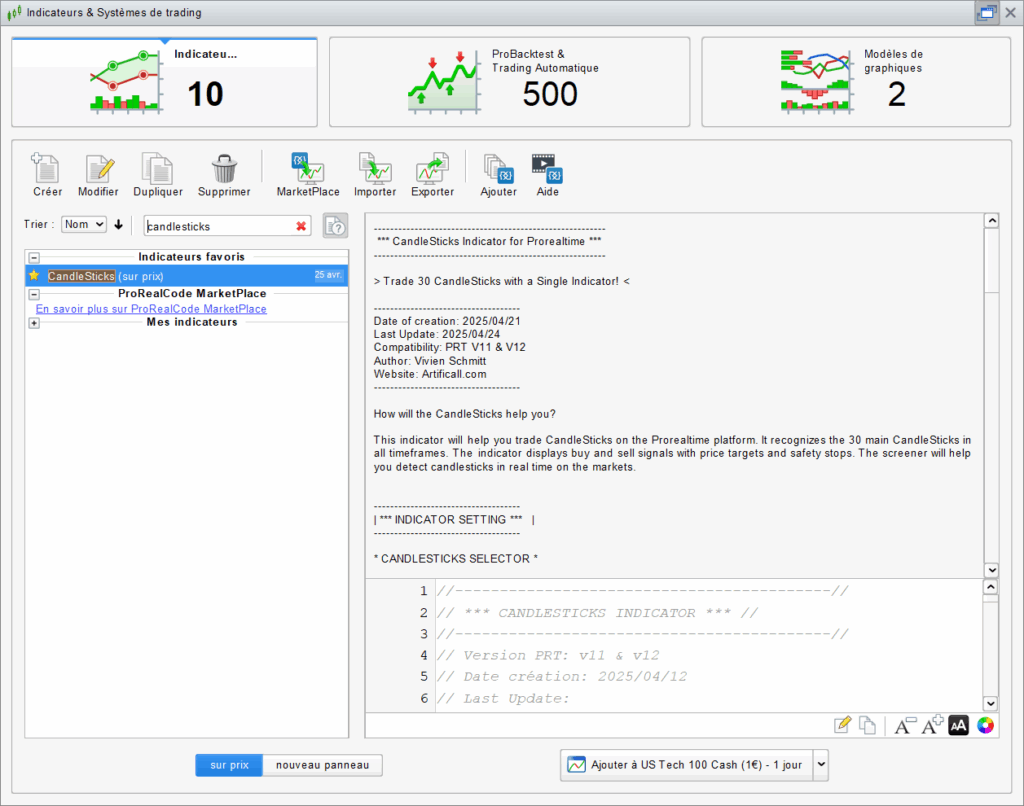The image size is (1024, 806).
Task: Click the Ajouter toolbar icon
Action: 498,168
